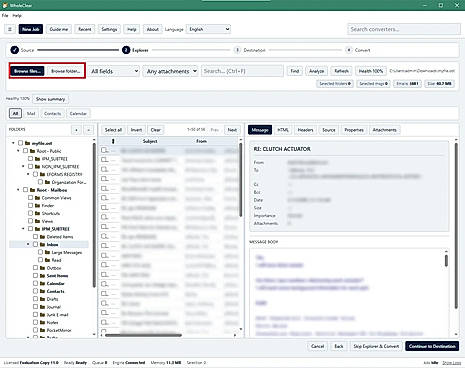Tick the Root - Public checkbox
Screen dimensions: 465x368
(x=25, y=151)
